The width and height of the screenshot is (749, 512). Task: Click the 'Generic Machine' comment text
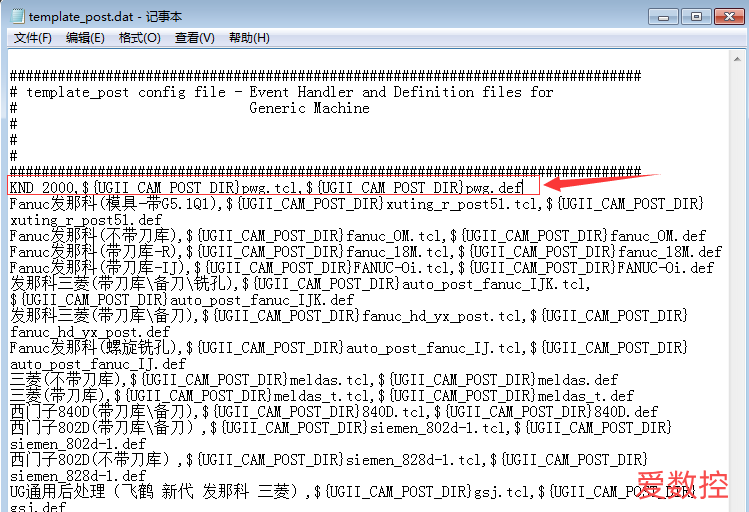click(x=309, y=108)
